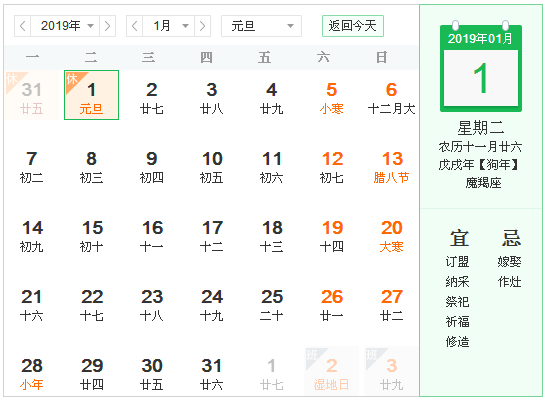Go to previous month arrow
546x402 pixels.
point(134,26)
